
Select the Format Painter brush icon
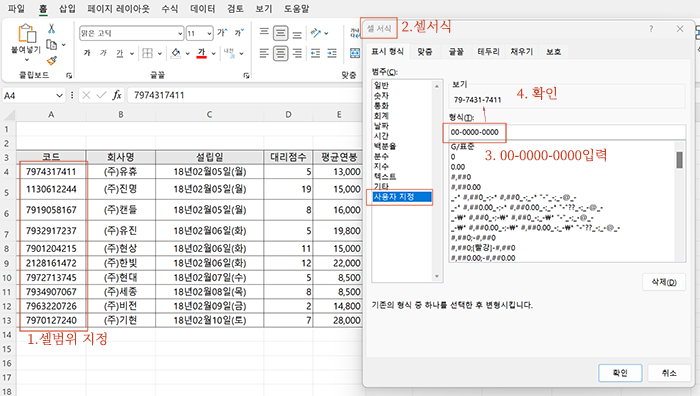pyautogui.click(x=52, y=60)
